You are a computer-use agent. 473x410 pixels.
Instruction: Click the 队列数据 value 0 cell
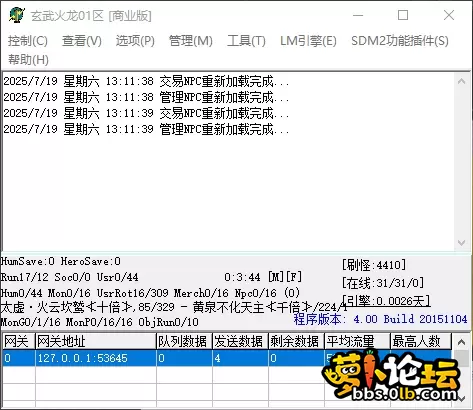click(184, 358)
